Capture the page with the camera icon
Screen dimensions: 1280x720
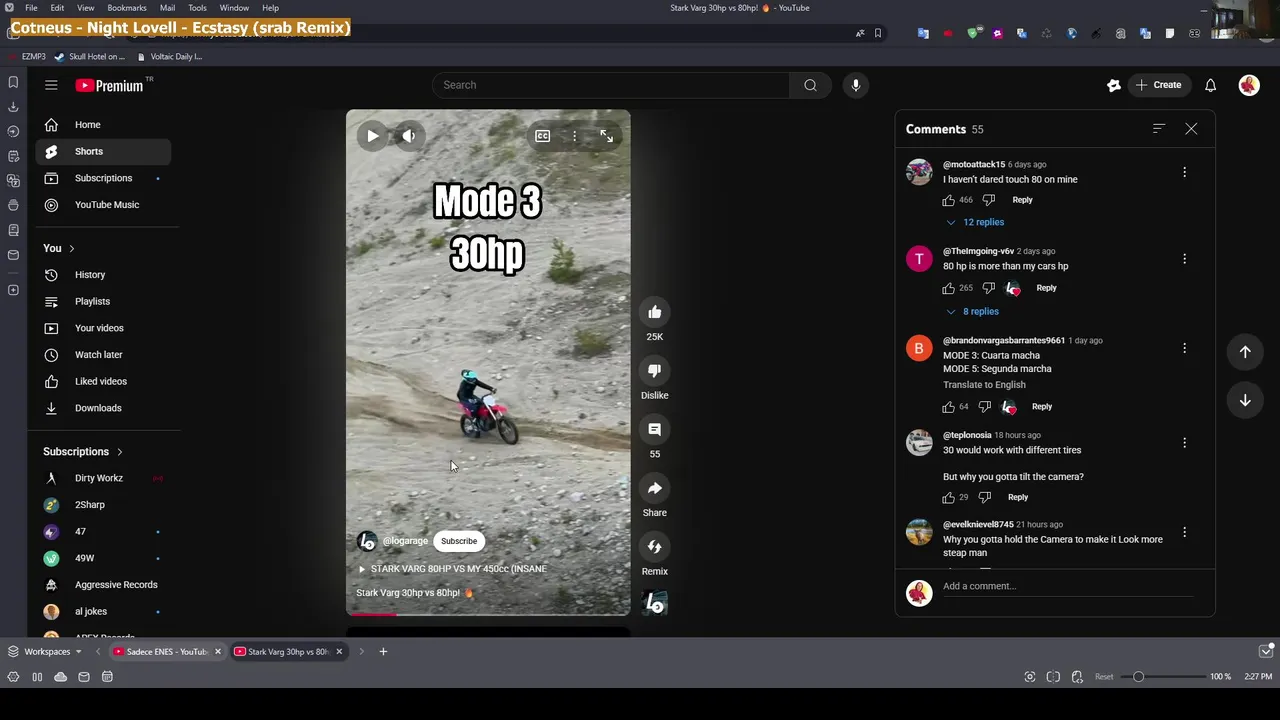point(1029,677)
